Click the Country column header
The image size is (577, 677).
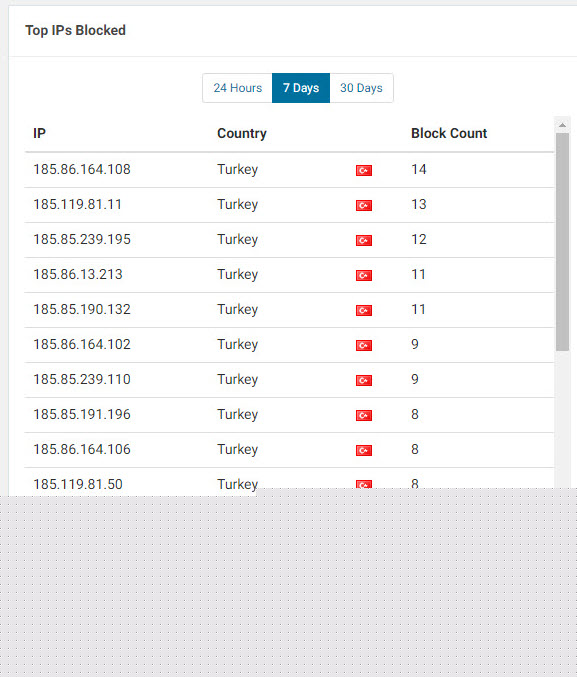pos(242,133)
